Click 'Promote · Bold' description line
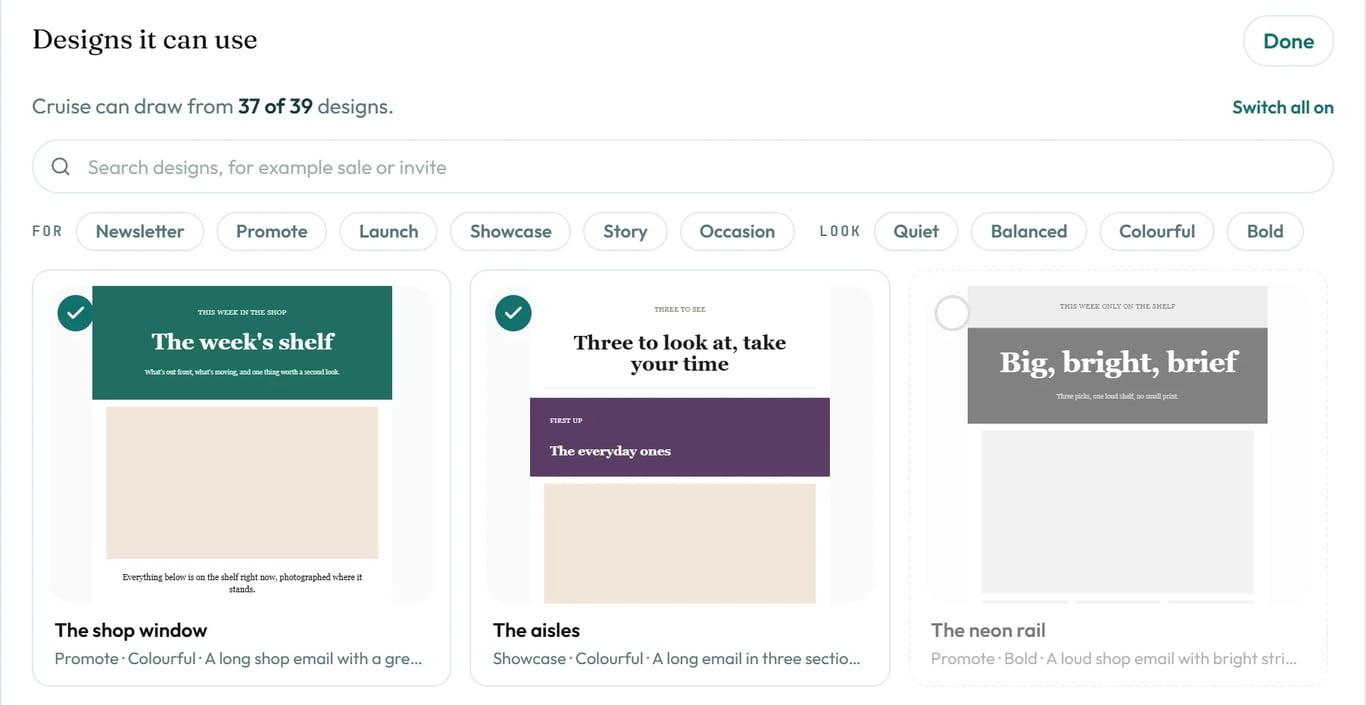This screenshot has width=1366, height=705. [1114, 659]
